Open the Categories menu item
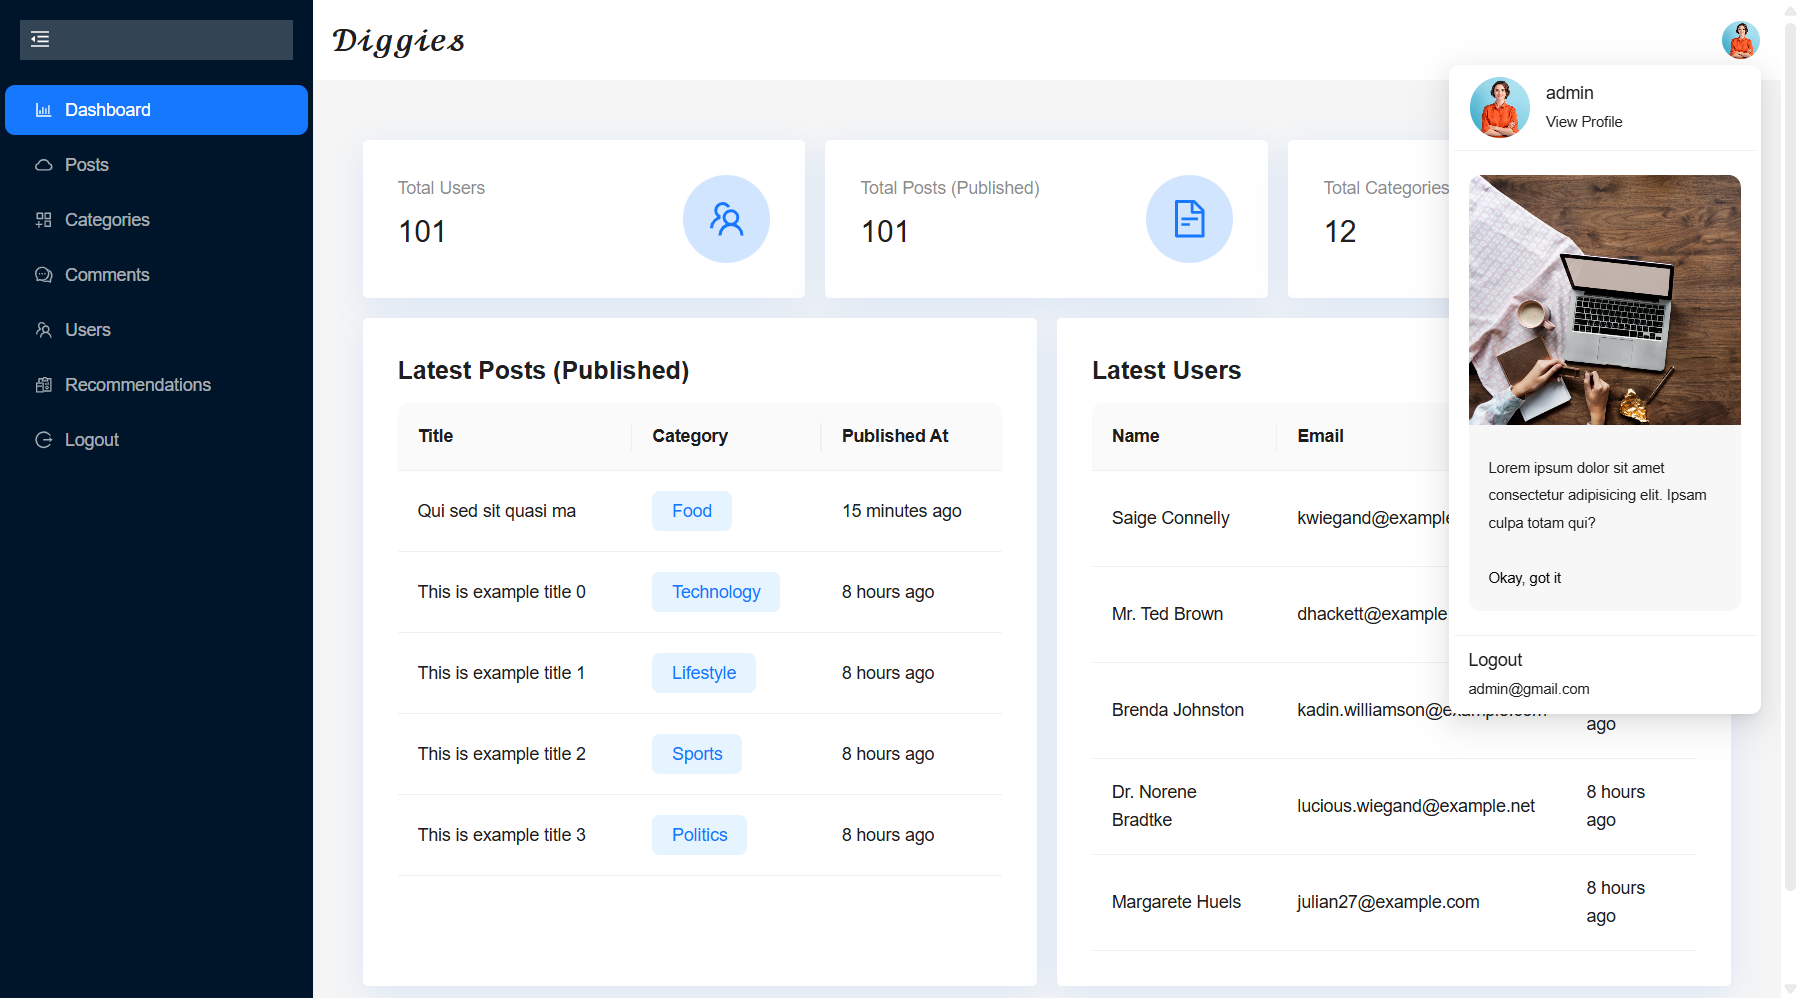 tap(107, 220)
